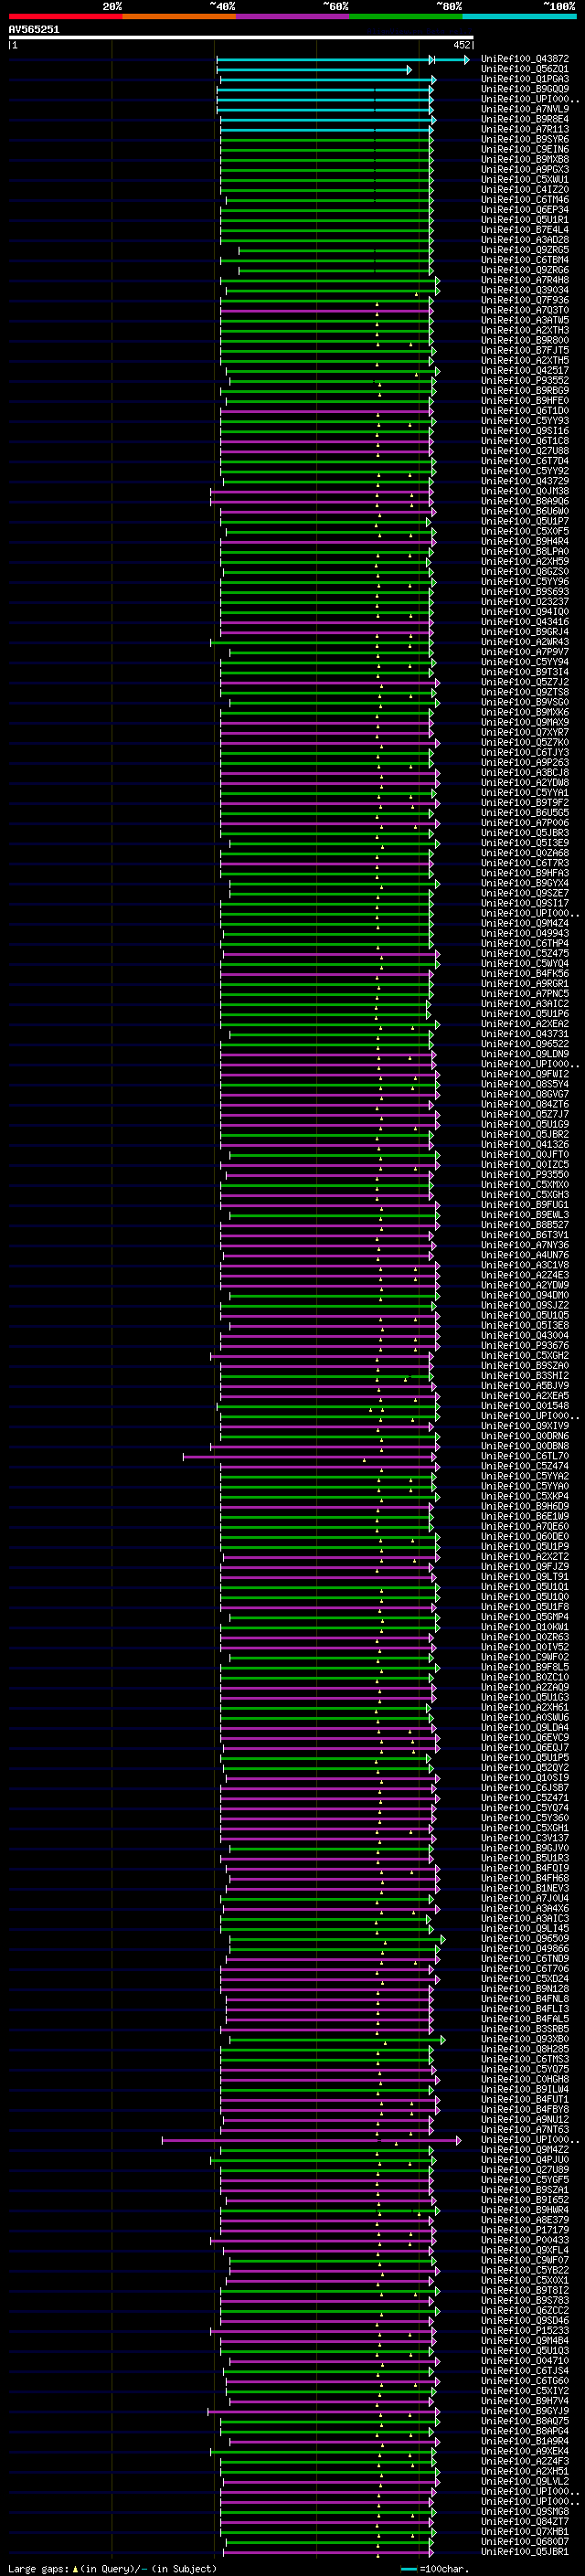
Task: Select the UniRef100_C9EIN6 label
Action: [524, 149]
